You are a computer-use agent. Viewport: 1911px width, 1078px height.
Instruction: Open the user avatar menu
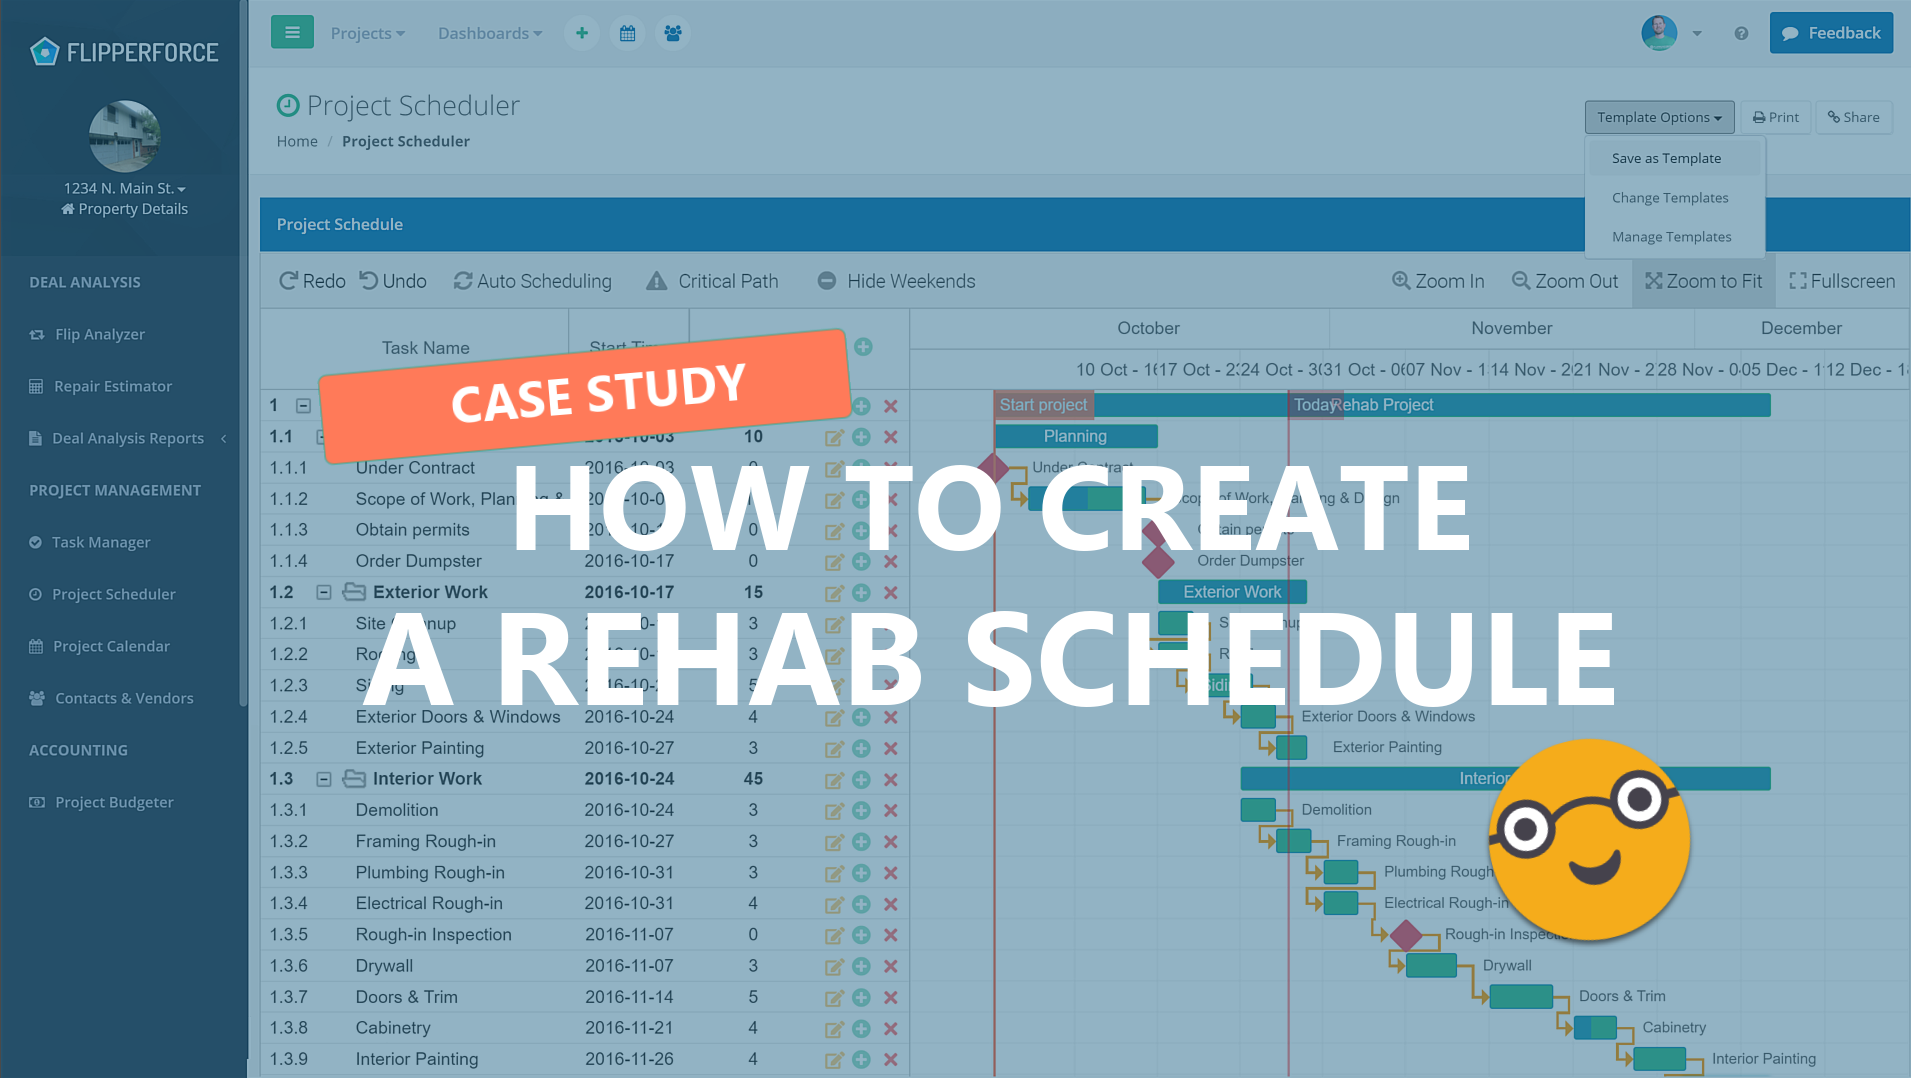(1671, 33)
